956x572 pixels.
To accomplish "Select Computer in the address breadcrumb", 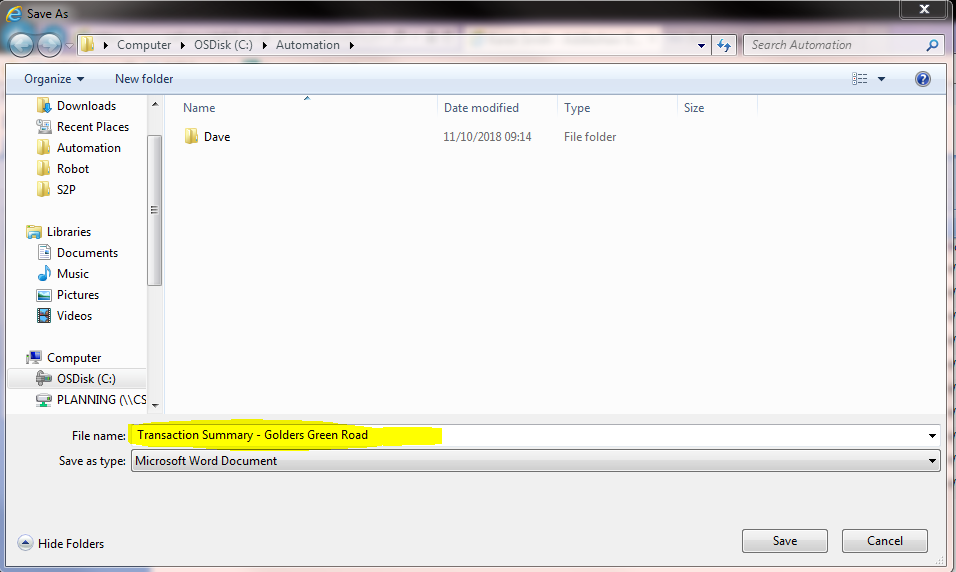I will pos(144,45).
